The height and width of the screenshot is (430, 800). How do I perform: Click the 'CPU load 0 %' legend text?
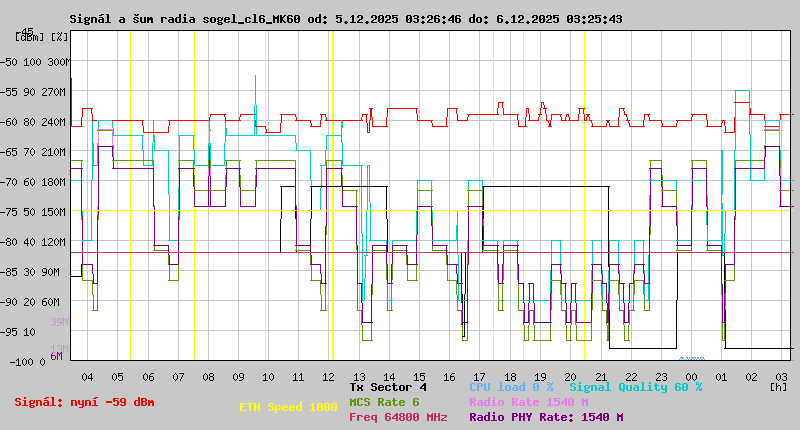pos(511,386)
